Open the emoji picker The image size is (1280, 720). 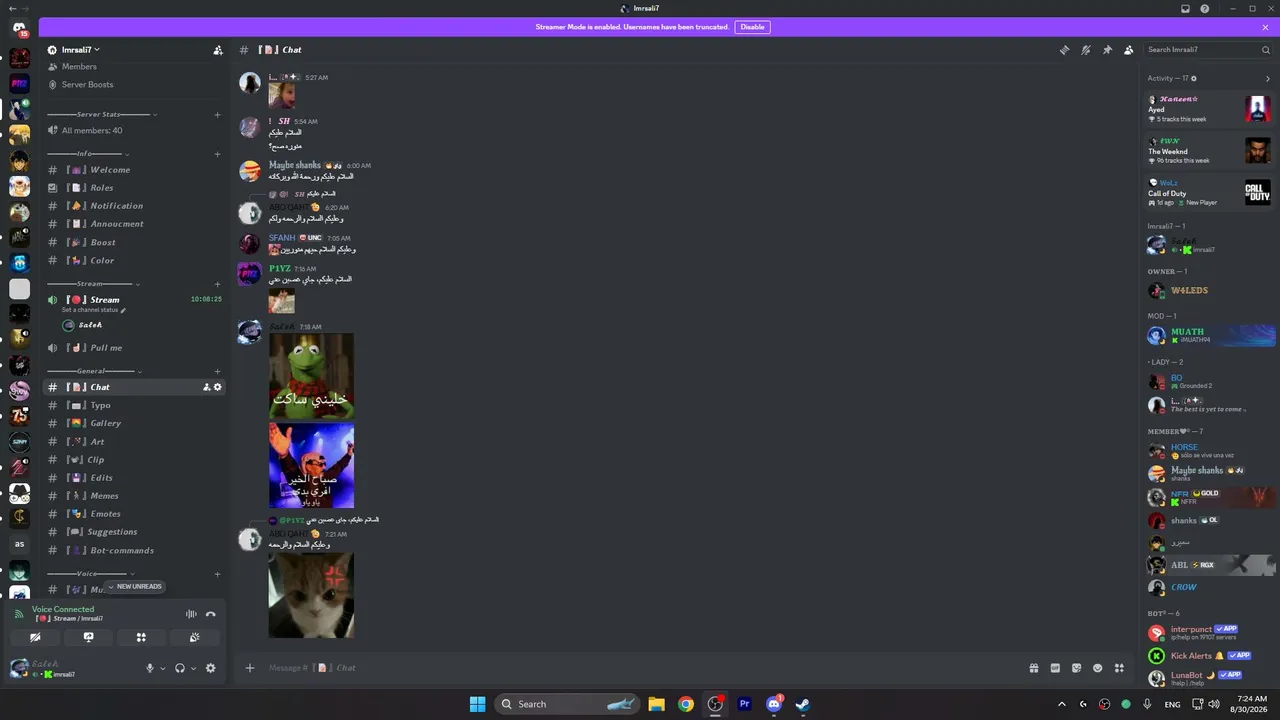(x=1097, y=668)
